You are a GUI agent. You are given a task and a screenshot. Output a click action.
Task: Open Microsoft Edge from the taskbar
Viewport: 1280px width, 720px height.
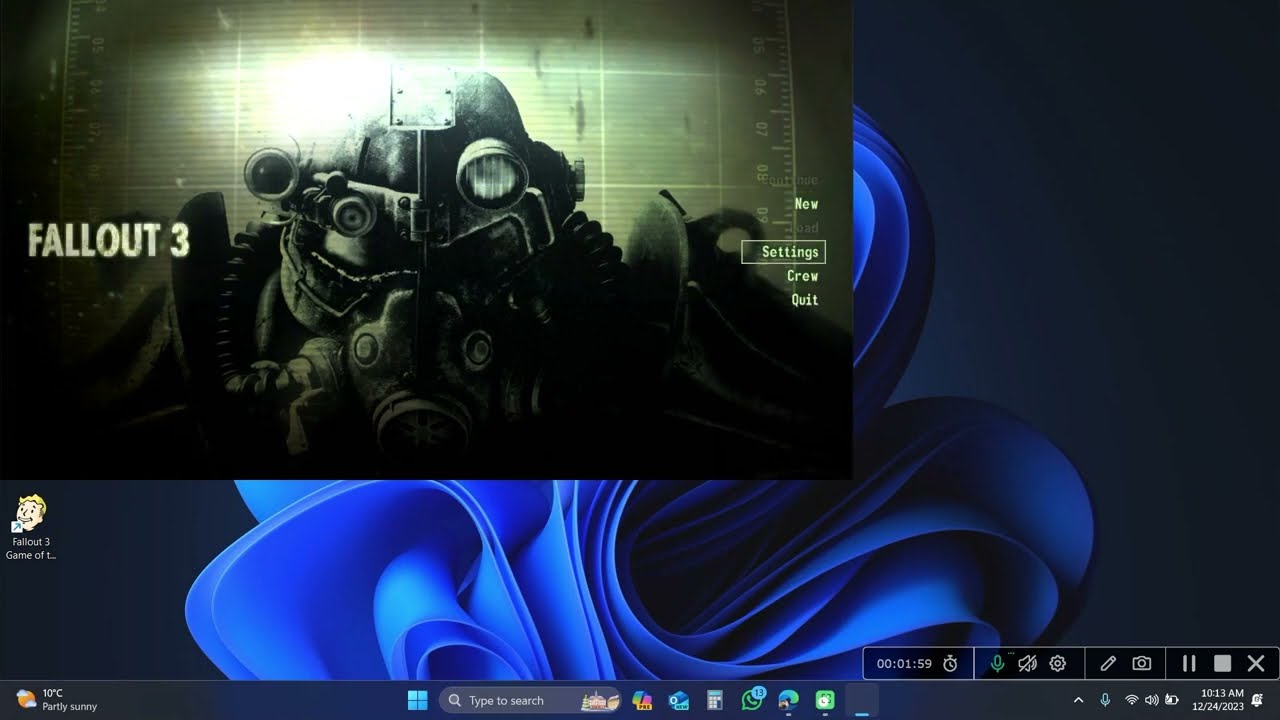[x=789, y=700]
